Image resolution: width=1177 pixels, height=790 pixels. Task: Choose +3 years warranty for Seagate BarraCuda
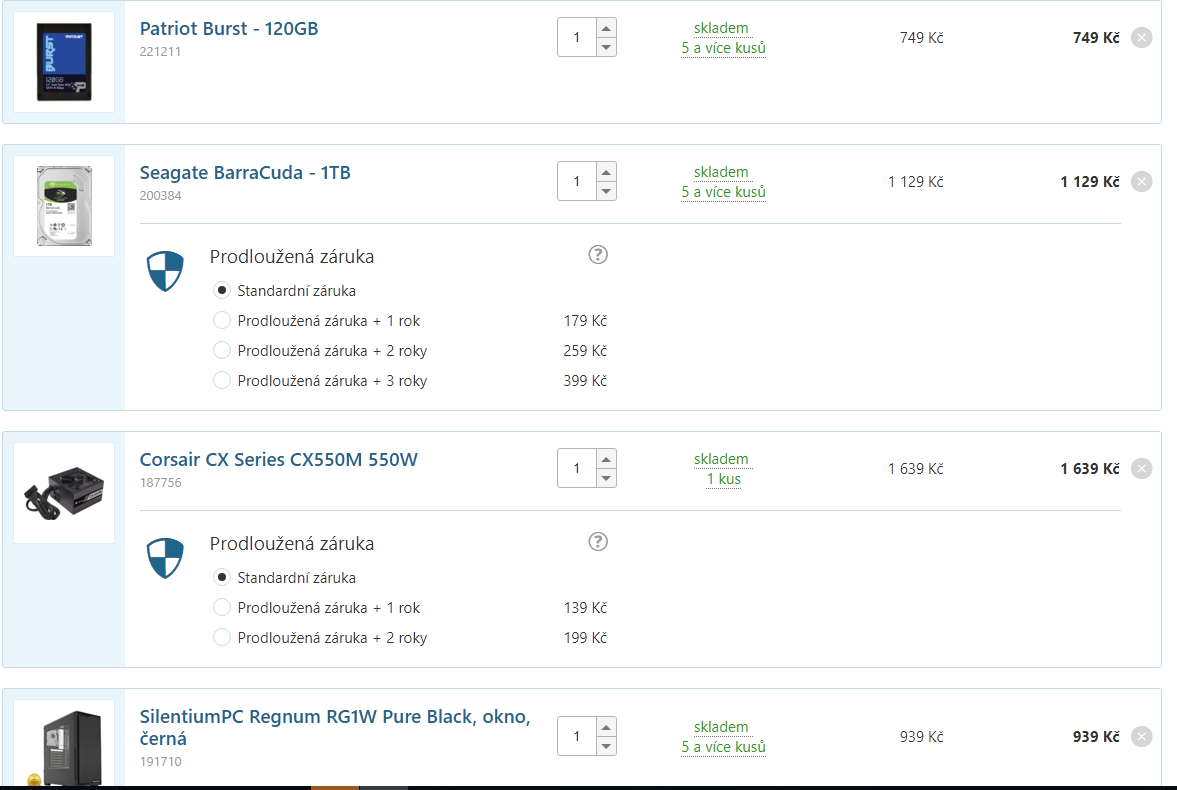click(x=222, y=381)
